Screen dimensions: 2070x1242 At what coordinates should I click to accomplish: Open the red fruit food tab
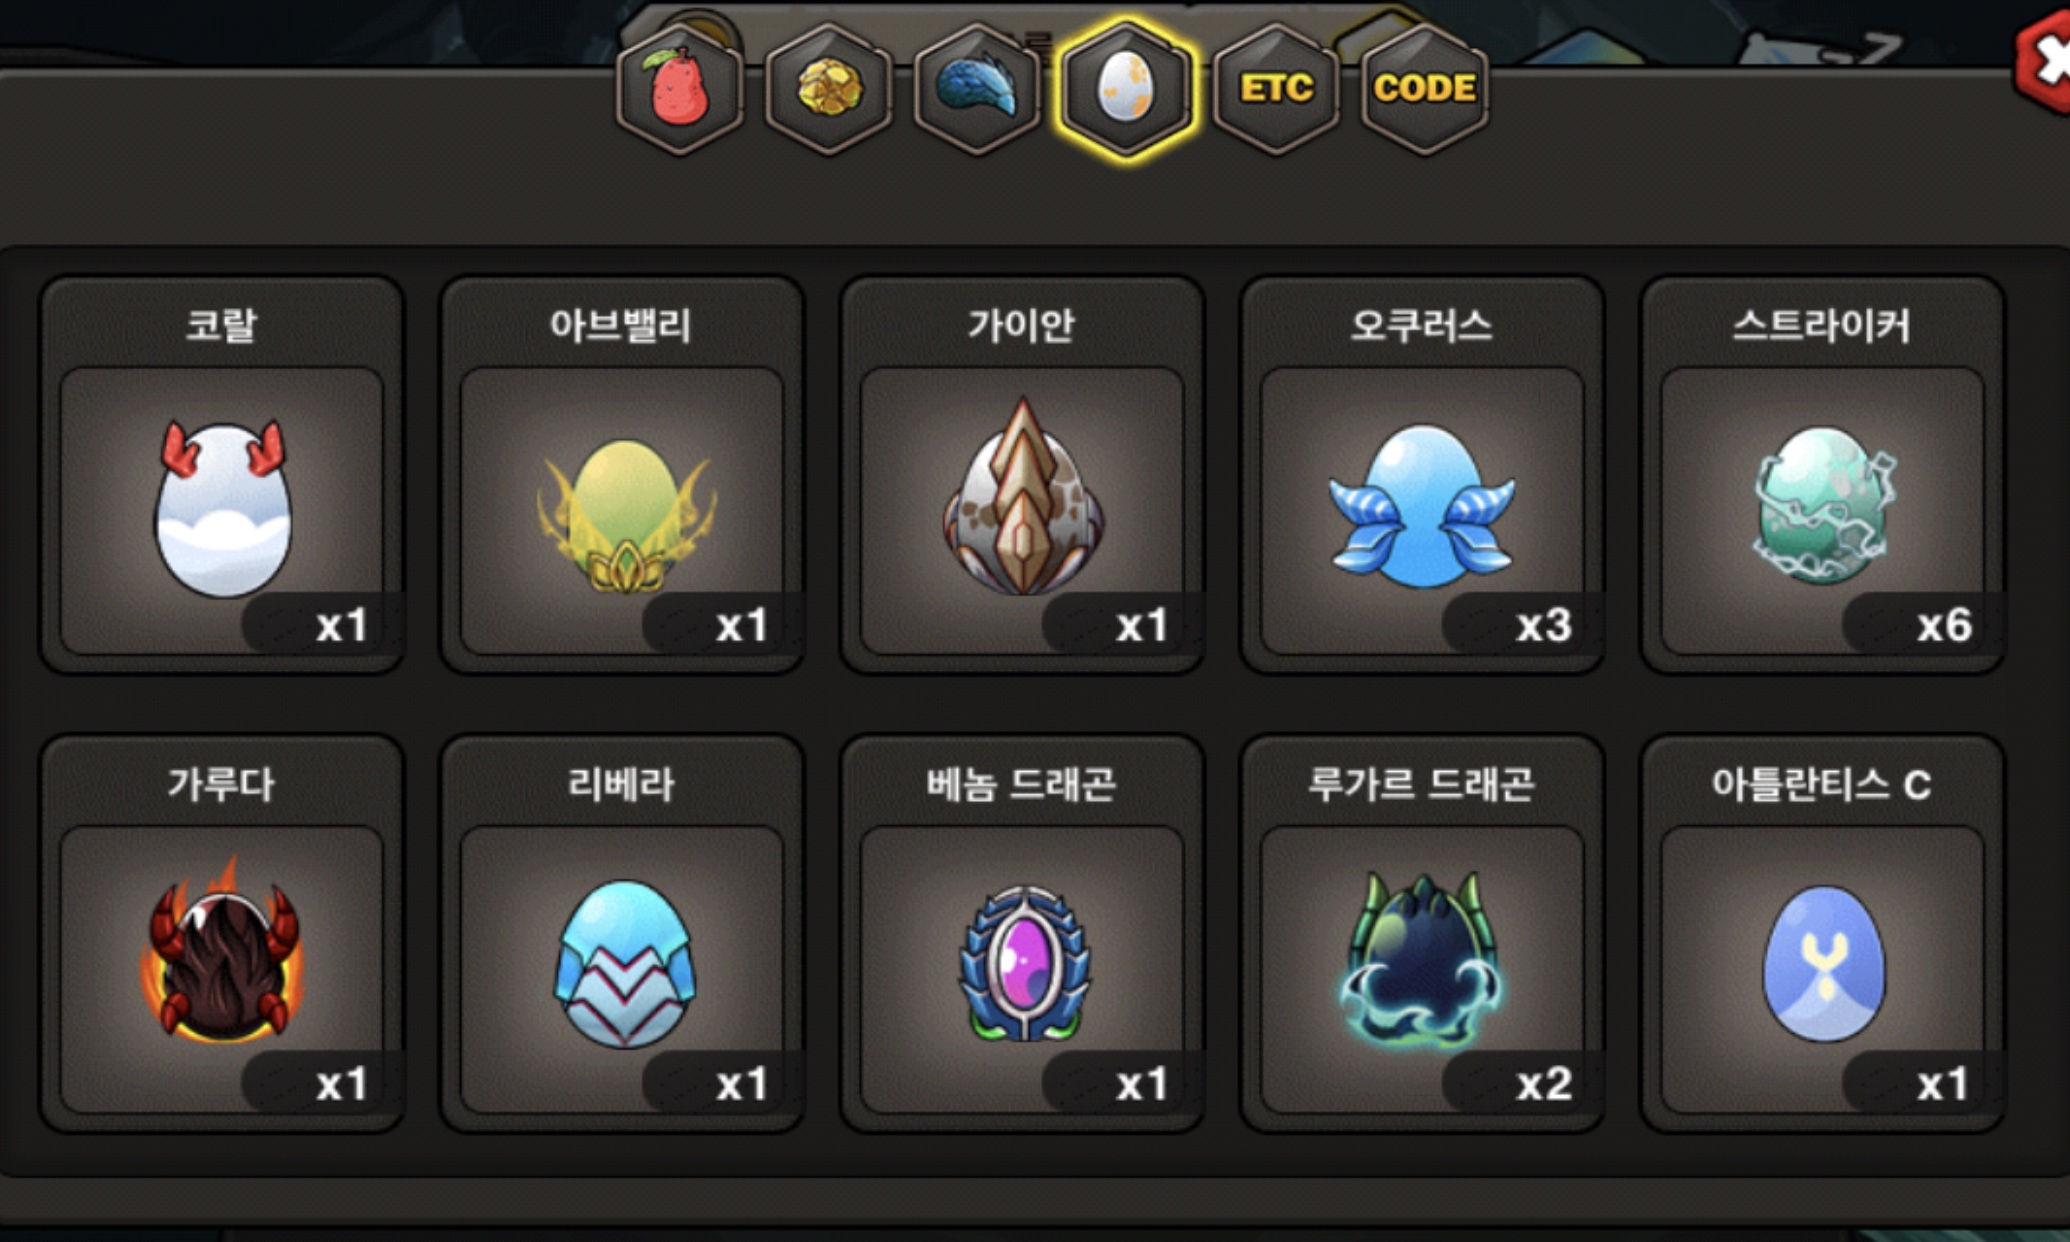tap(680, 90)
